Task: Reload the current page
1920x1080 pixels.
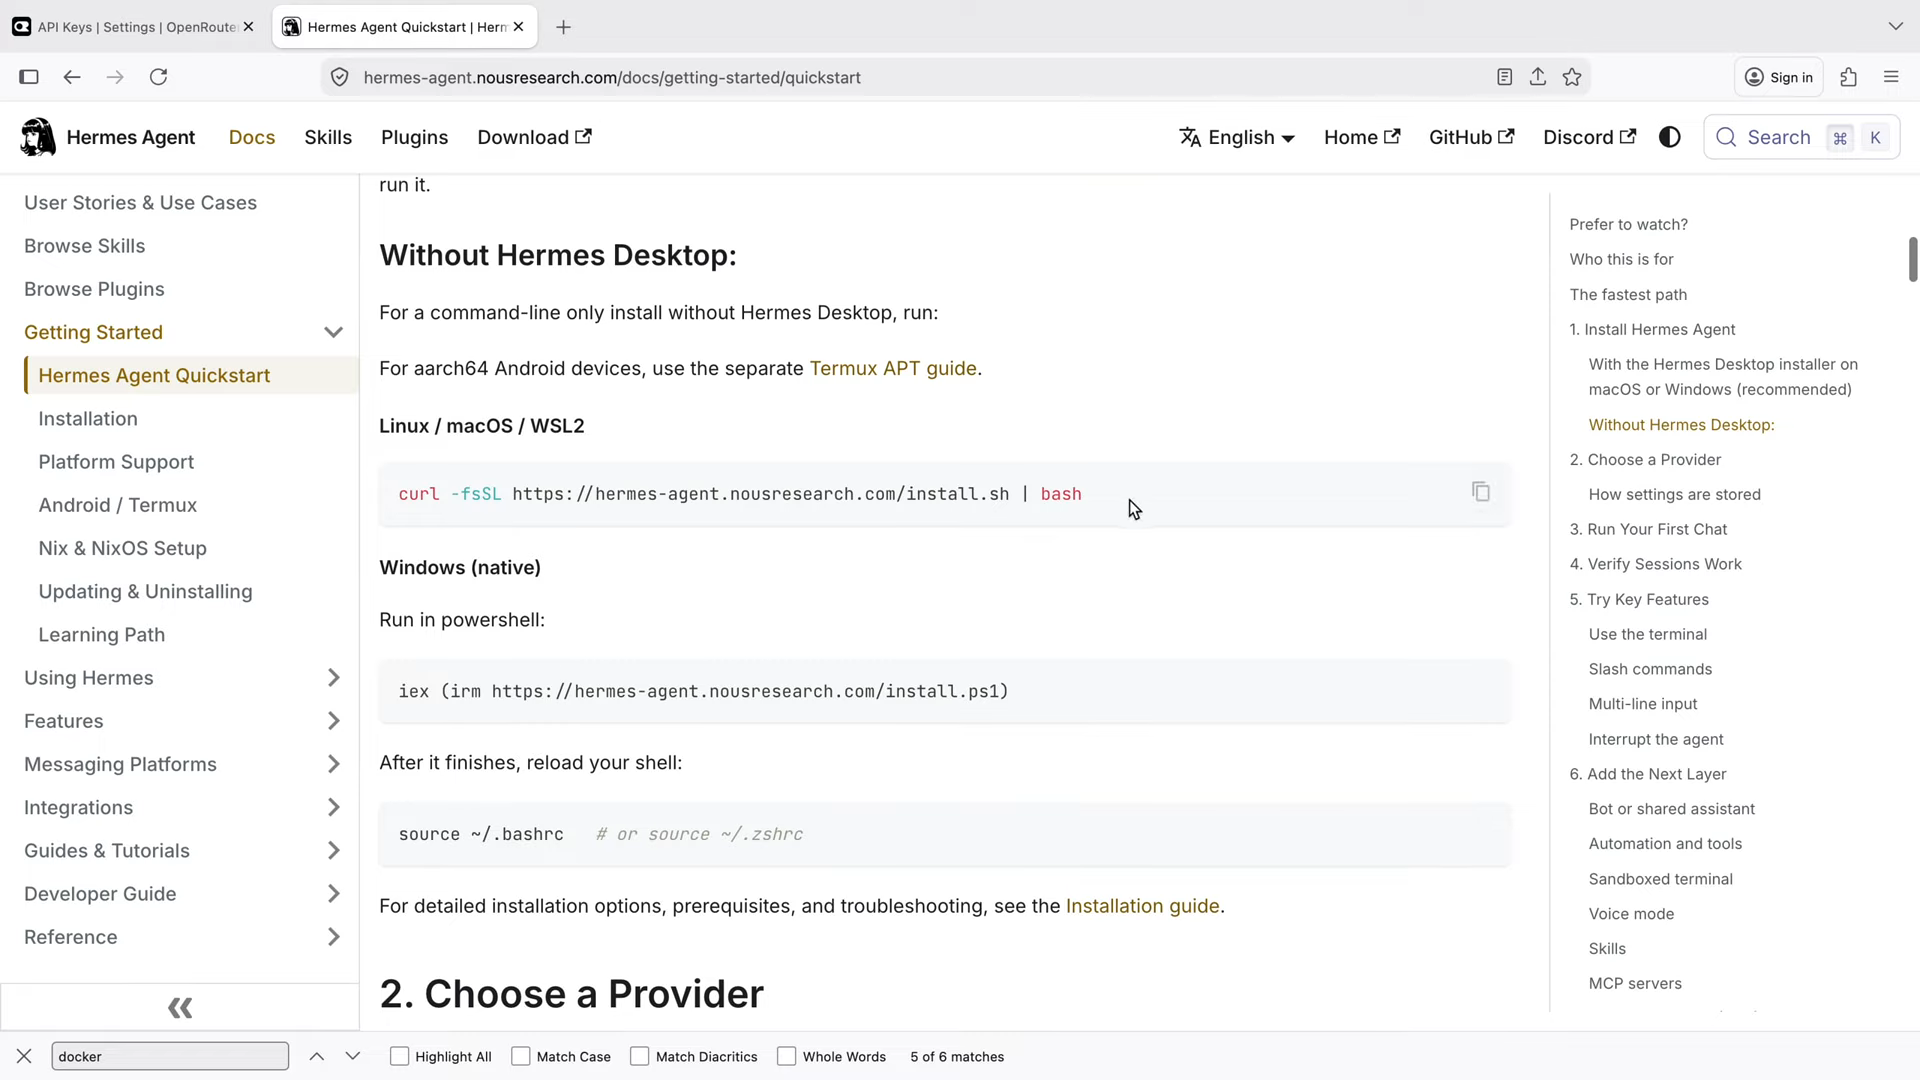Action: 158,77
